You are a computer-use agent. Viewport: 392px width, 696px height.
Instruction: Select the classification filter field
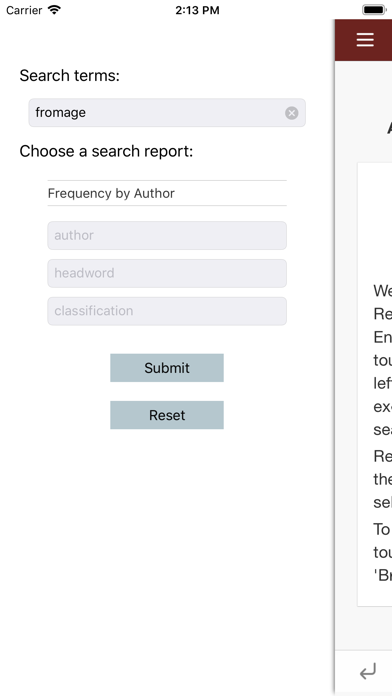pyautogui.click(x=167, y=311)
